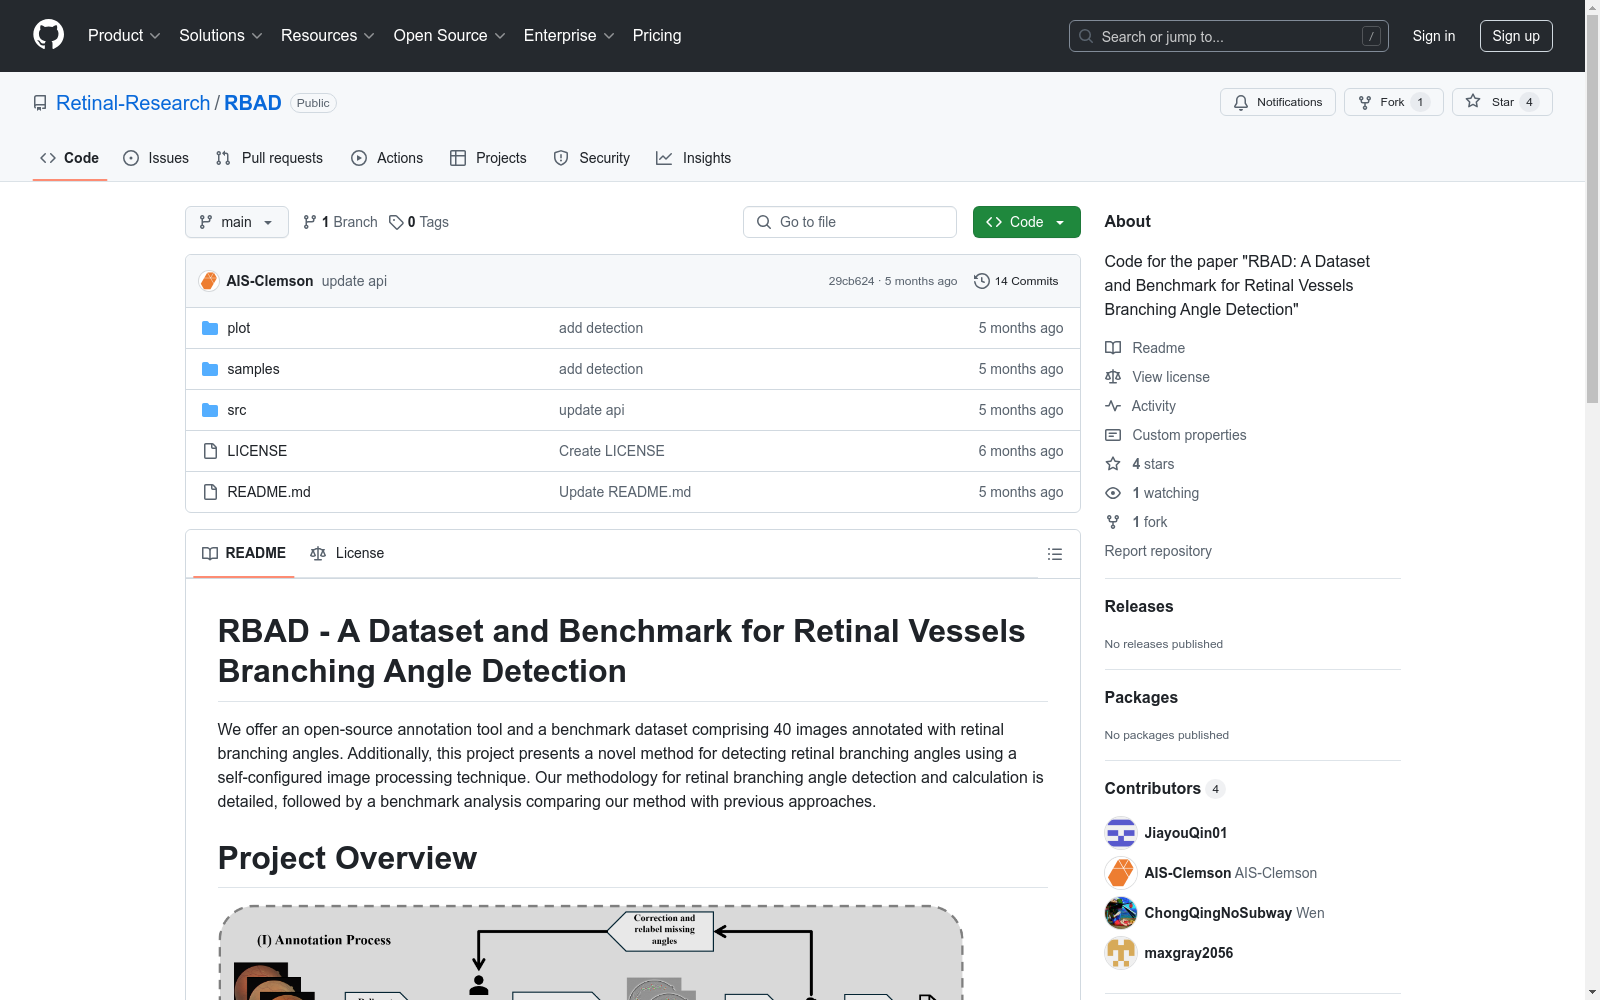Open the green Code dropdown button

point(1027,222)
